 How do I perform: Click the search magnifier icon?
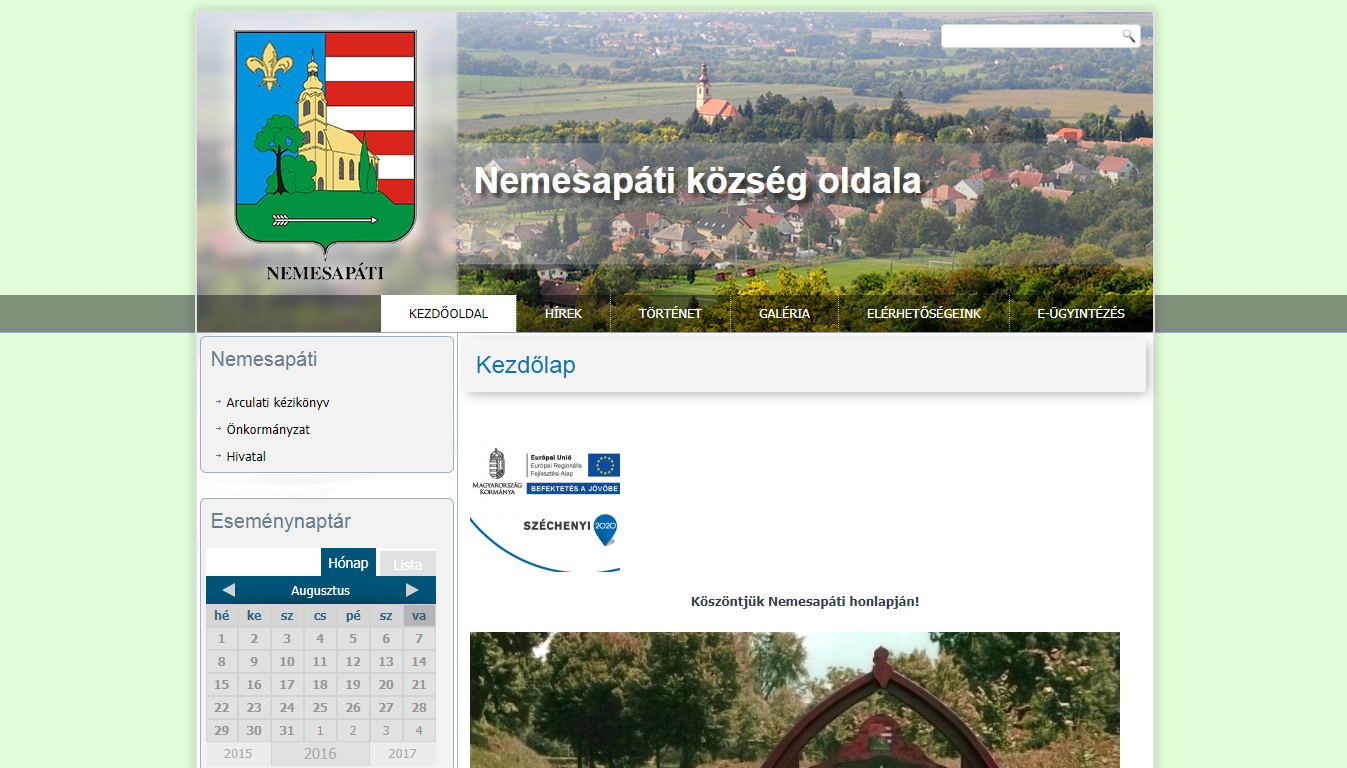click(x=1129, y=36)
